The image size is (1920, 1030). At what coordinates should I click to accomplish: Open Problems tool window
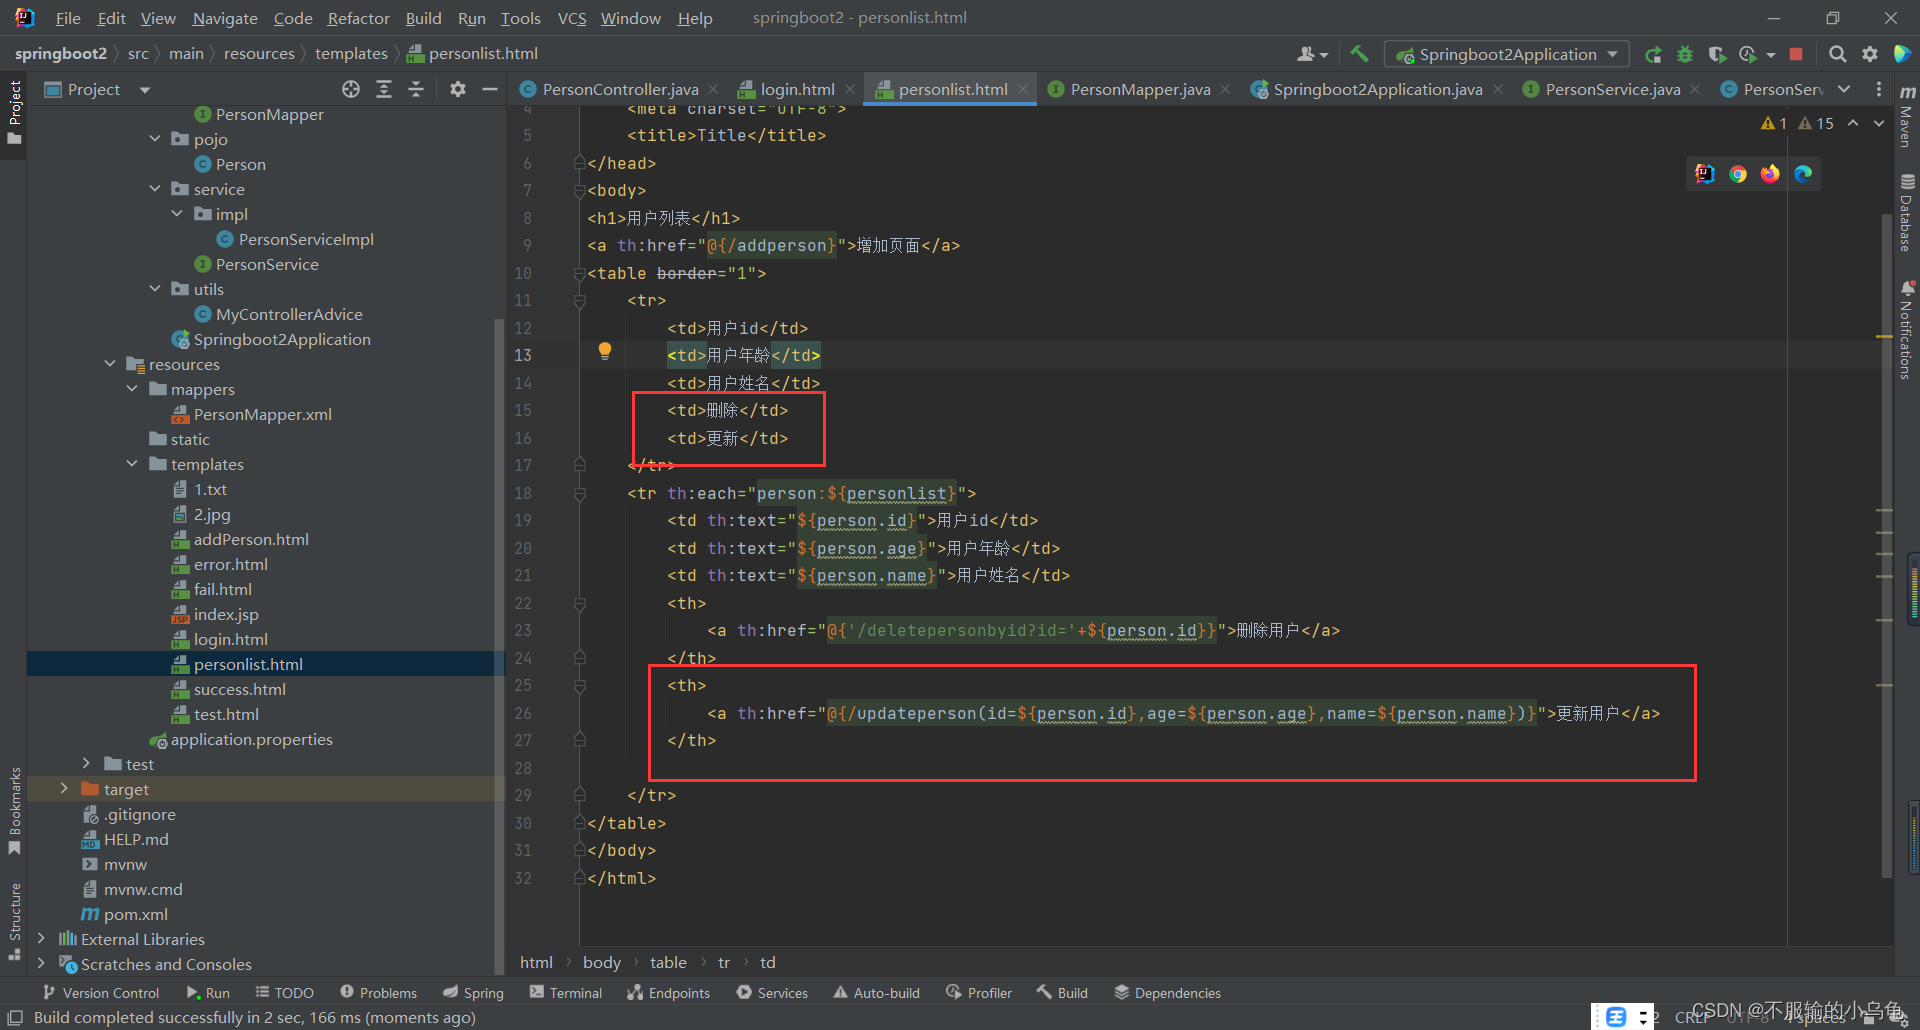(x=378, y=993)
